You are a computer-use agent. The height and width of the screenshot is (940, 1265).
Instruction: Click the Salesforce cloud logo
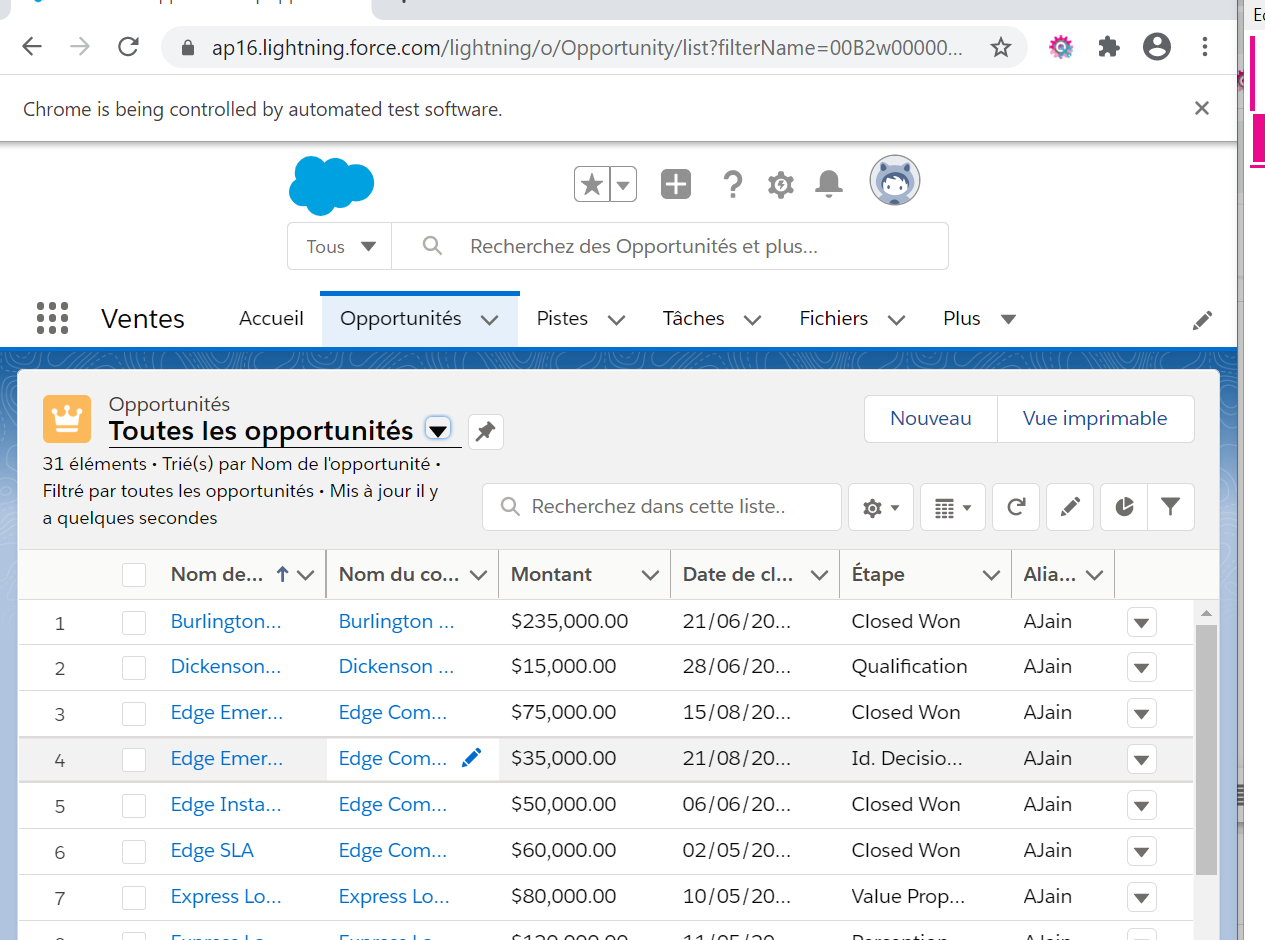(331, 185)
